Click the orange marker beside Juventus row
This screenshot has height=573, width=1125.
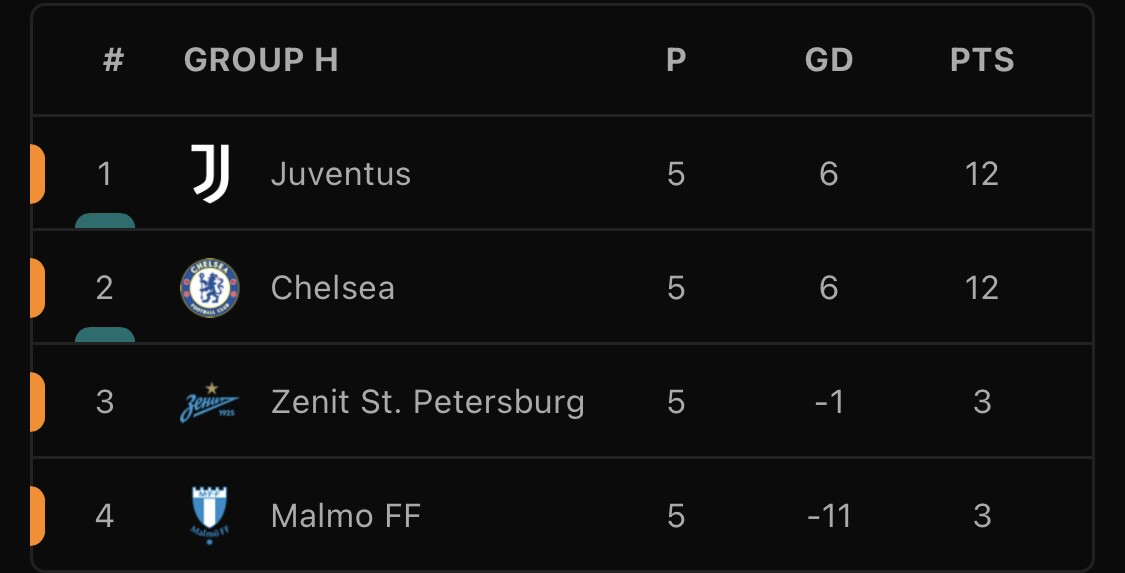point(37,174)
